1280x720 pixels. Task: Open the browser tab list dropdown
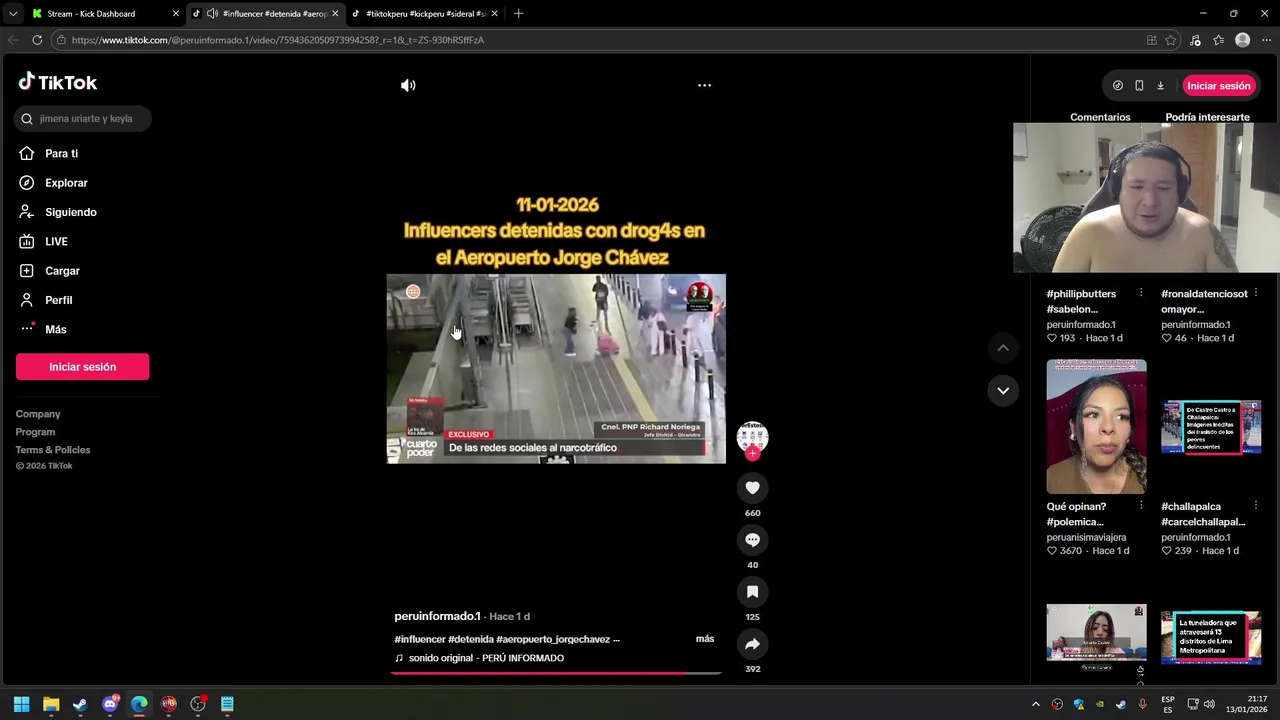click(13, 14)
